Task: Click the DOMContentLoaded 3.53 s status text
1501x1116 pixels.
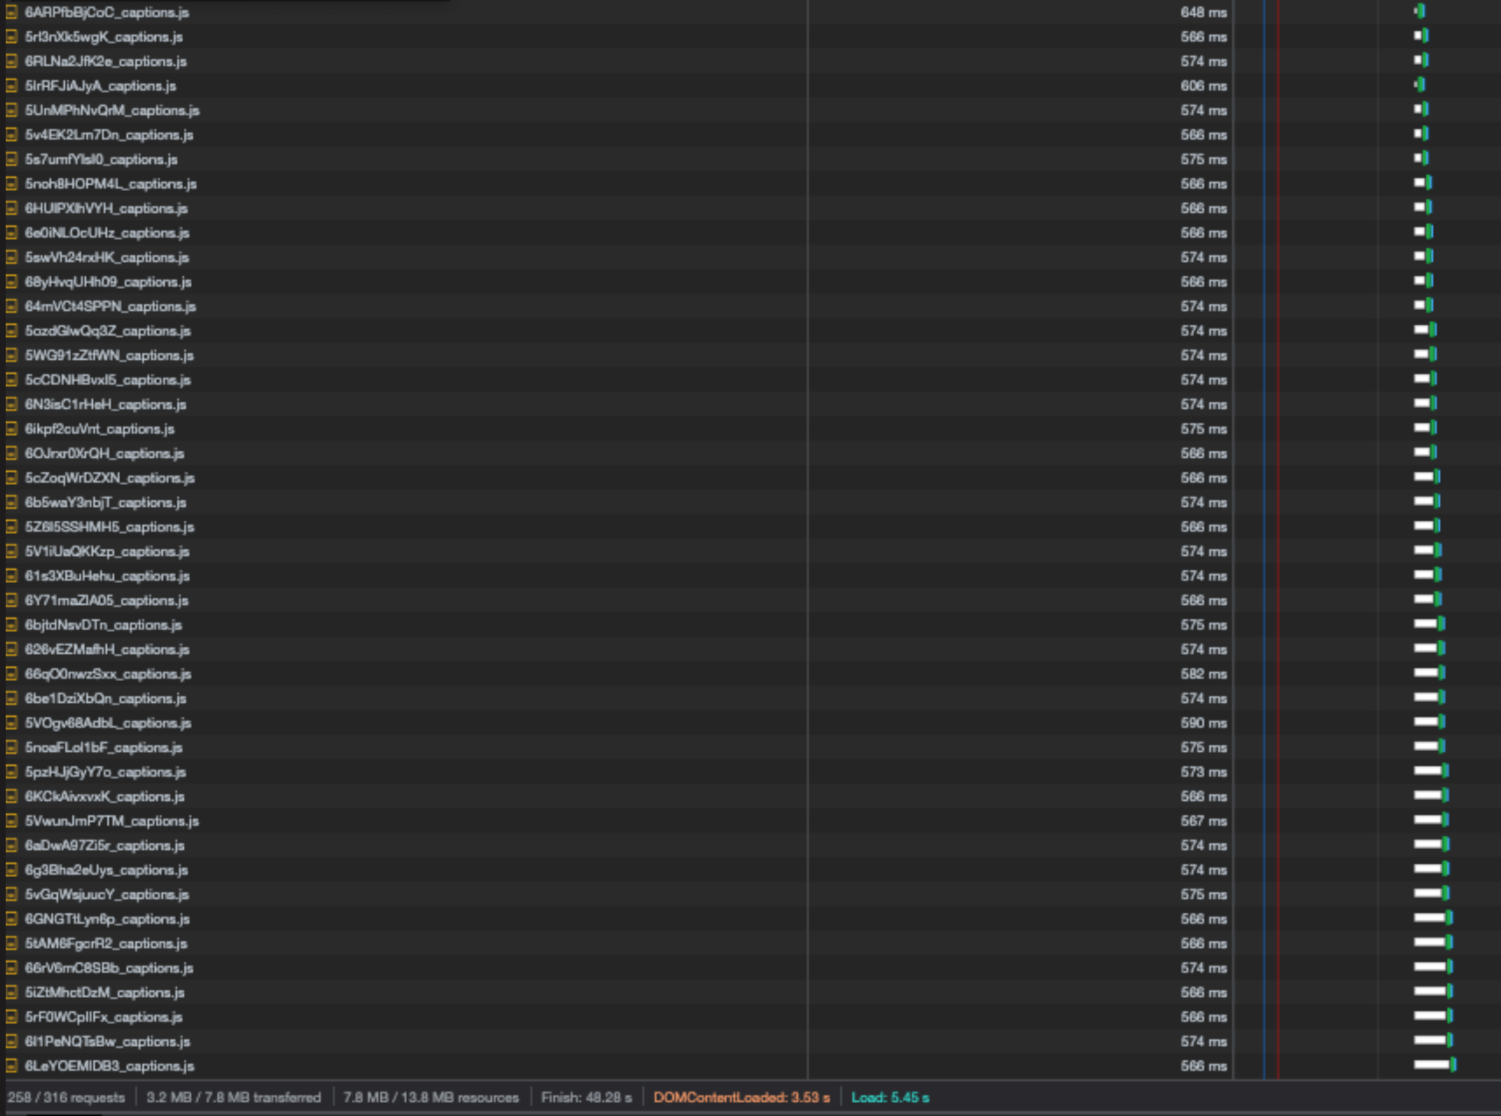Action: [742, 1097]
